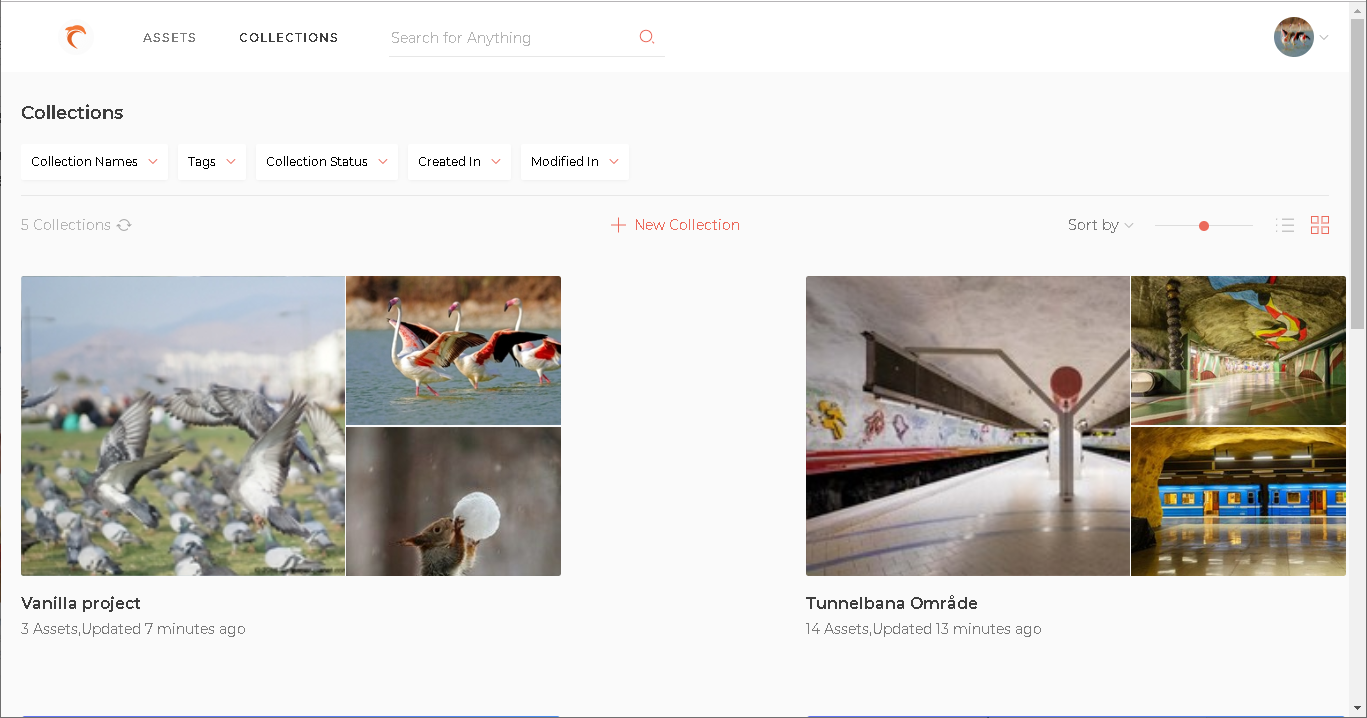1367x718 pixels.
Task: Open the Sort by dropdown
Action: 1100,225
